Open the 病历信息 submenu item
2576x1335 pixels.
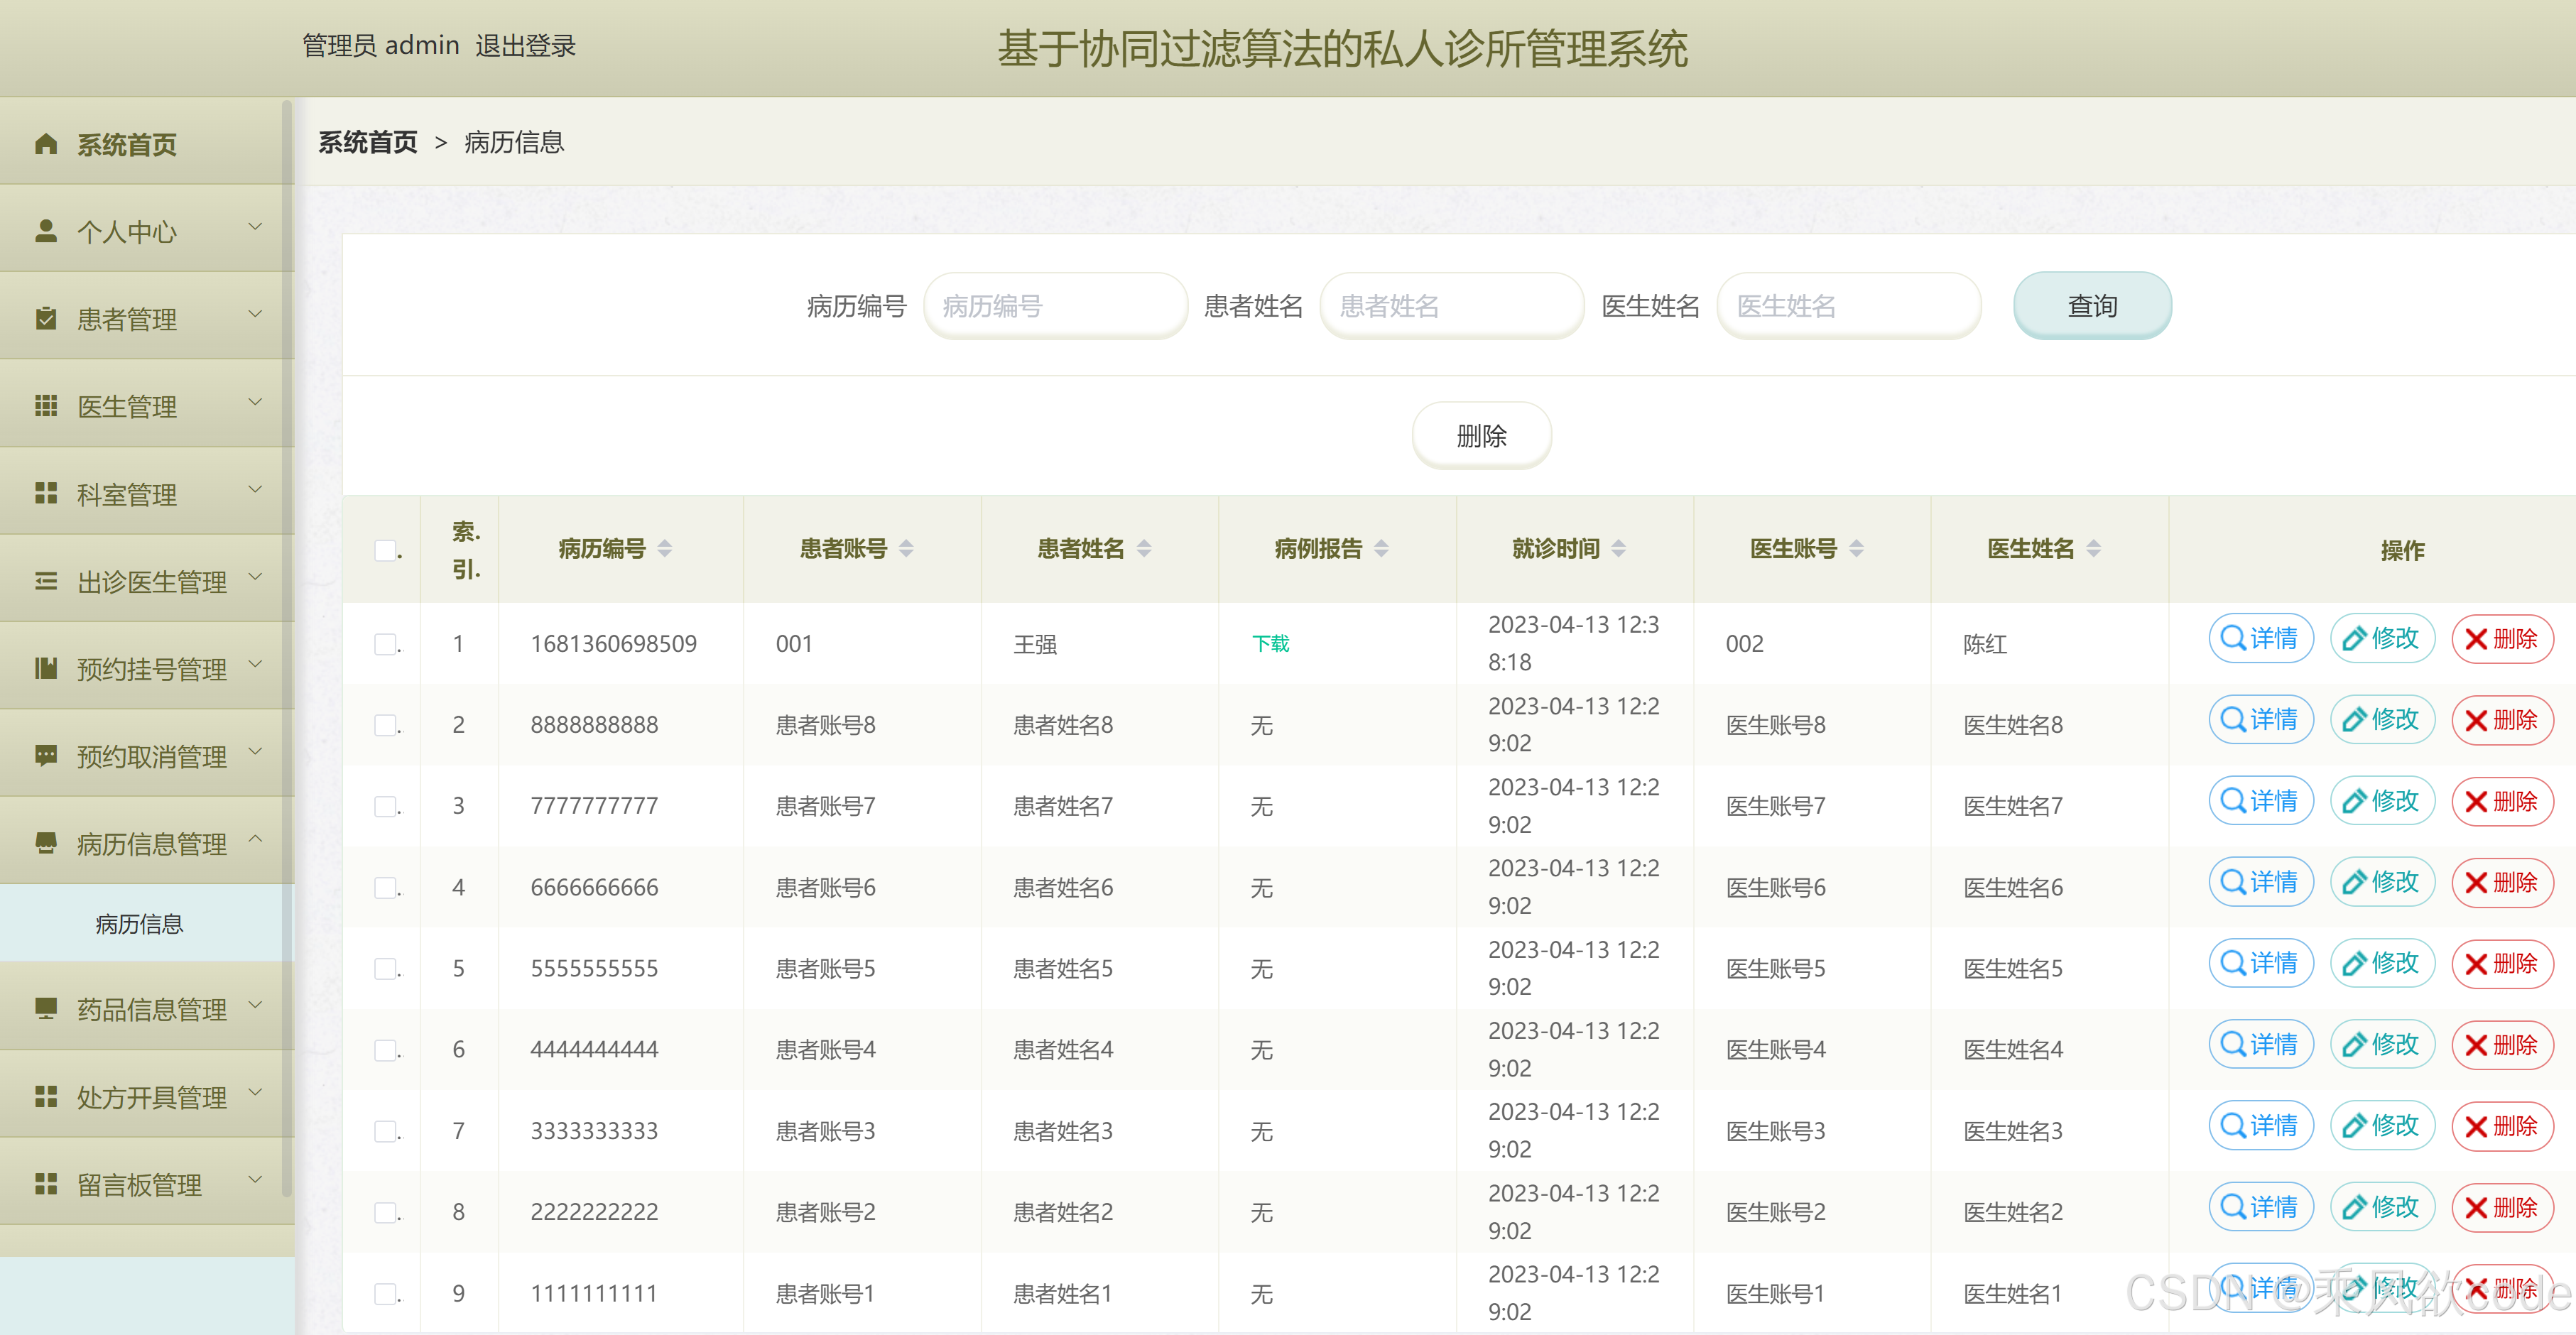[139, 924]
